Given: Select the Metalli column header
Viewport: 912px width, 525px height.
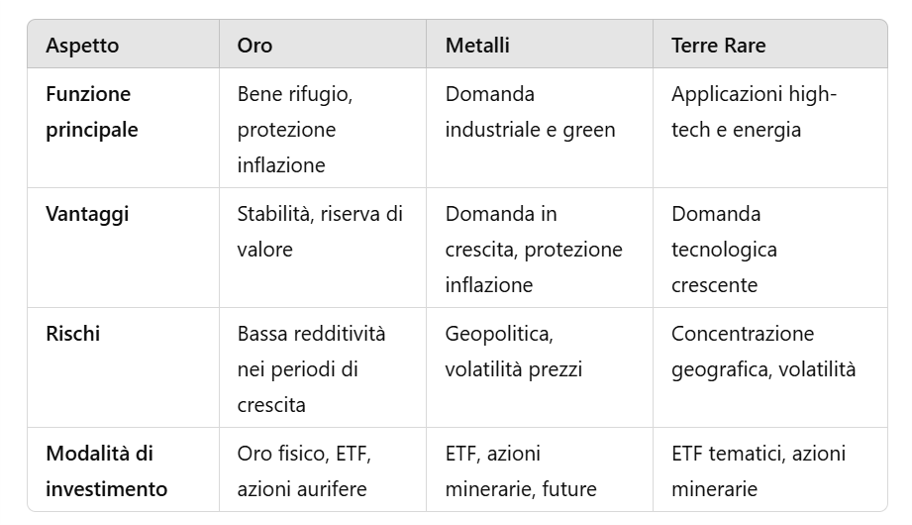Looking at the screenshot, I should (x=477, y=46).
